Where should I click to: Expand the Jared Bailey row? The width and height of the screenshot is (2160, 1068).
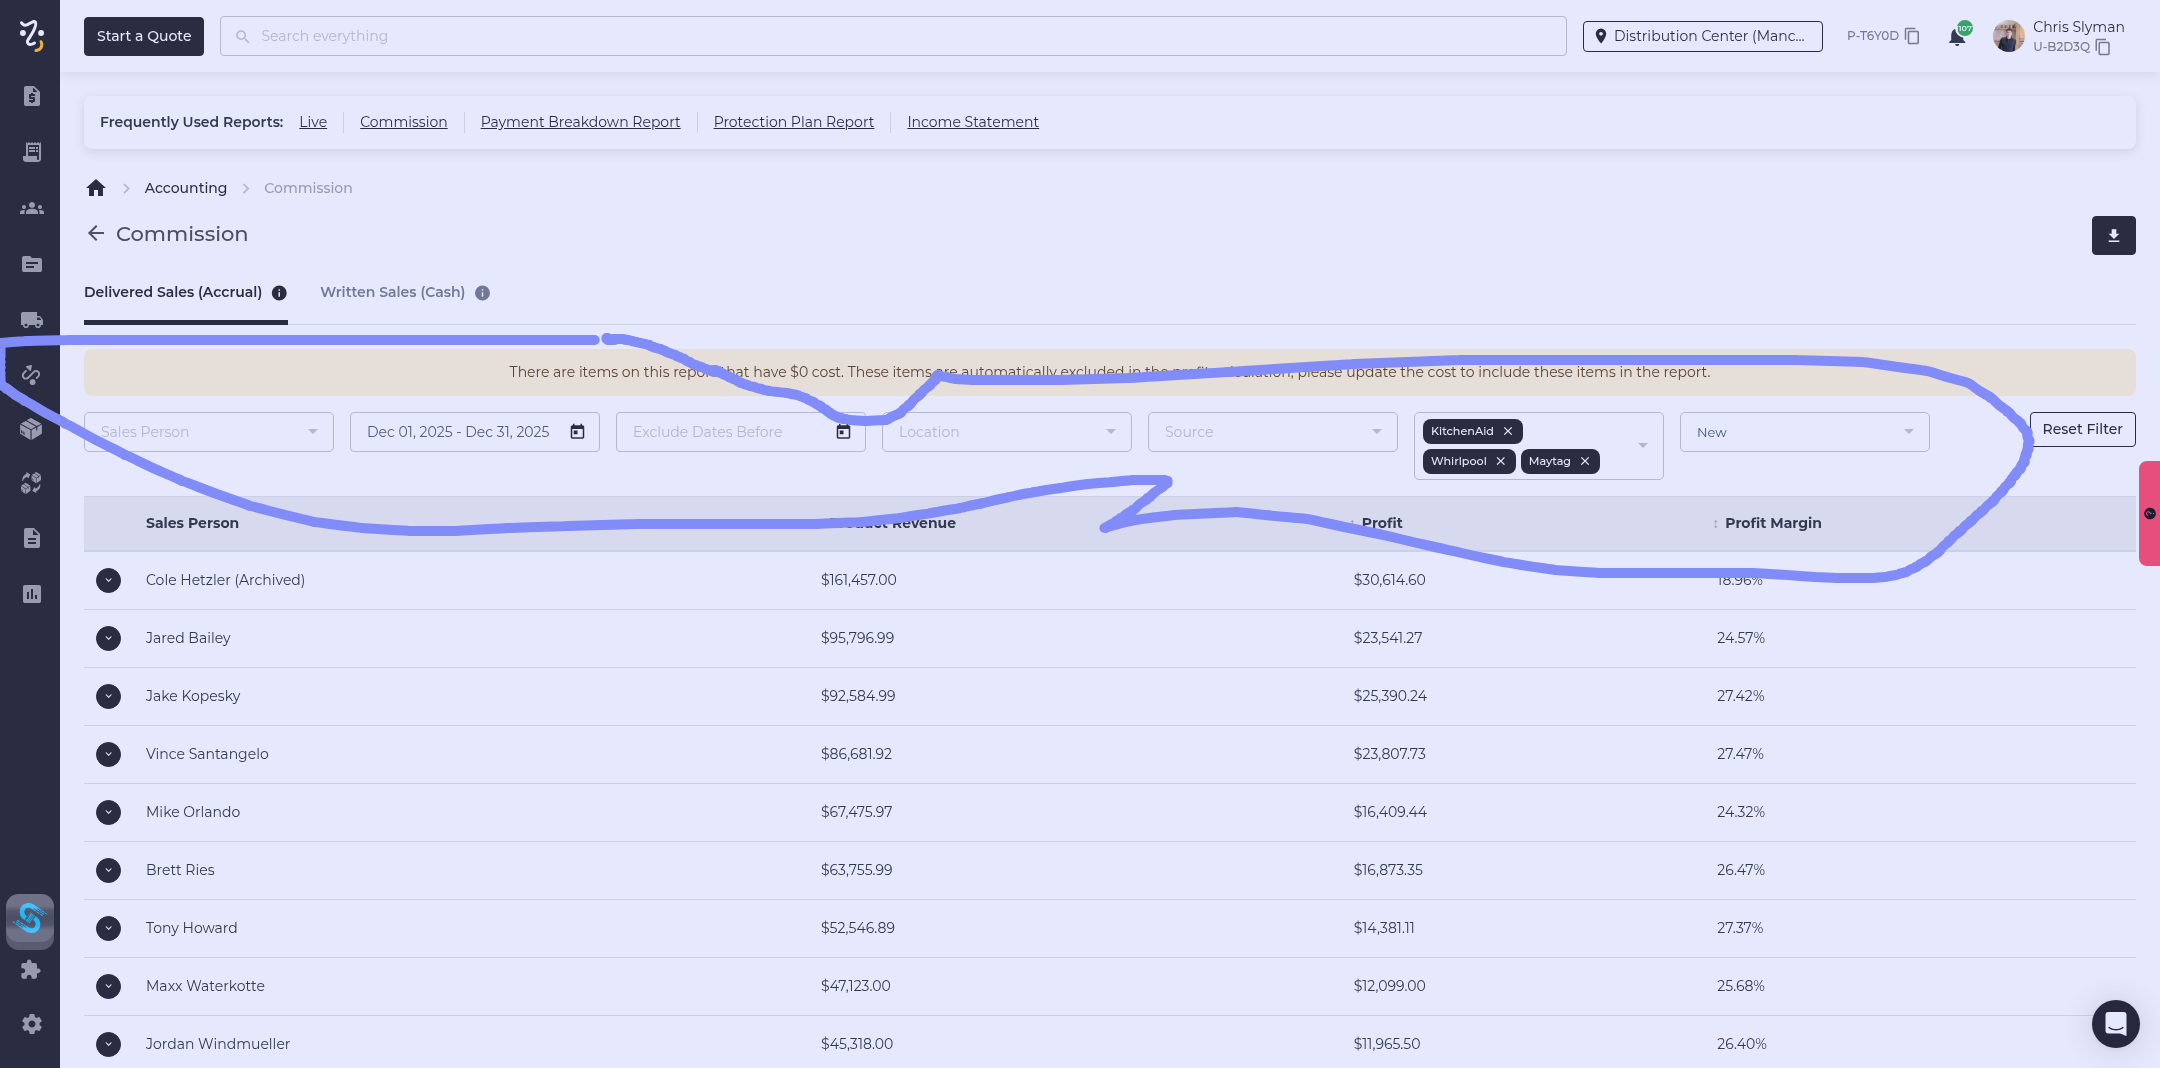pos(108,638)
